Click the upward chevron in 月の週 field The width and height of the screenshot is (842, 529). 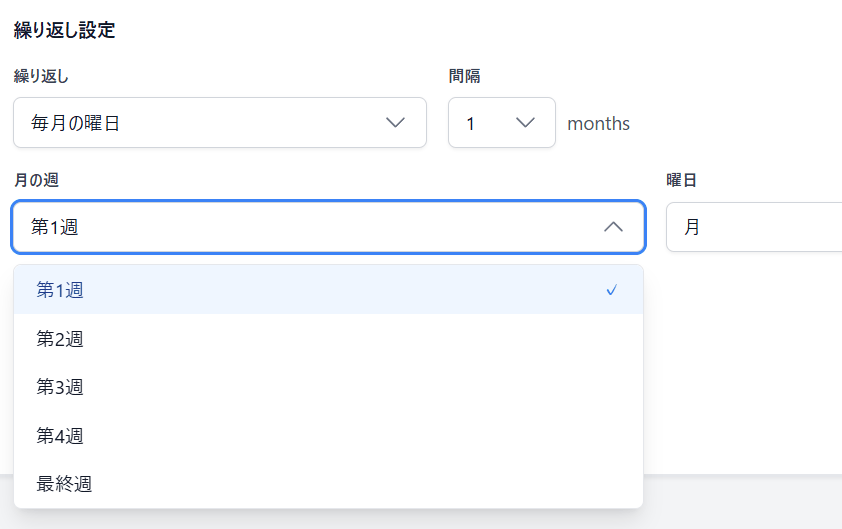[x=614, y=227]
